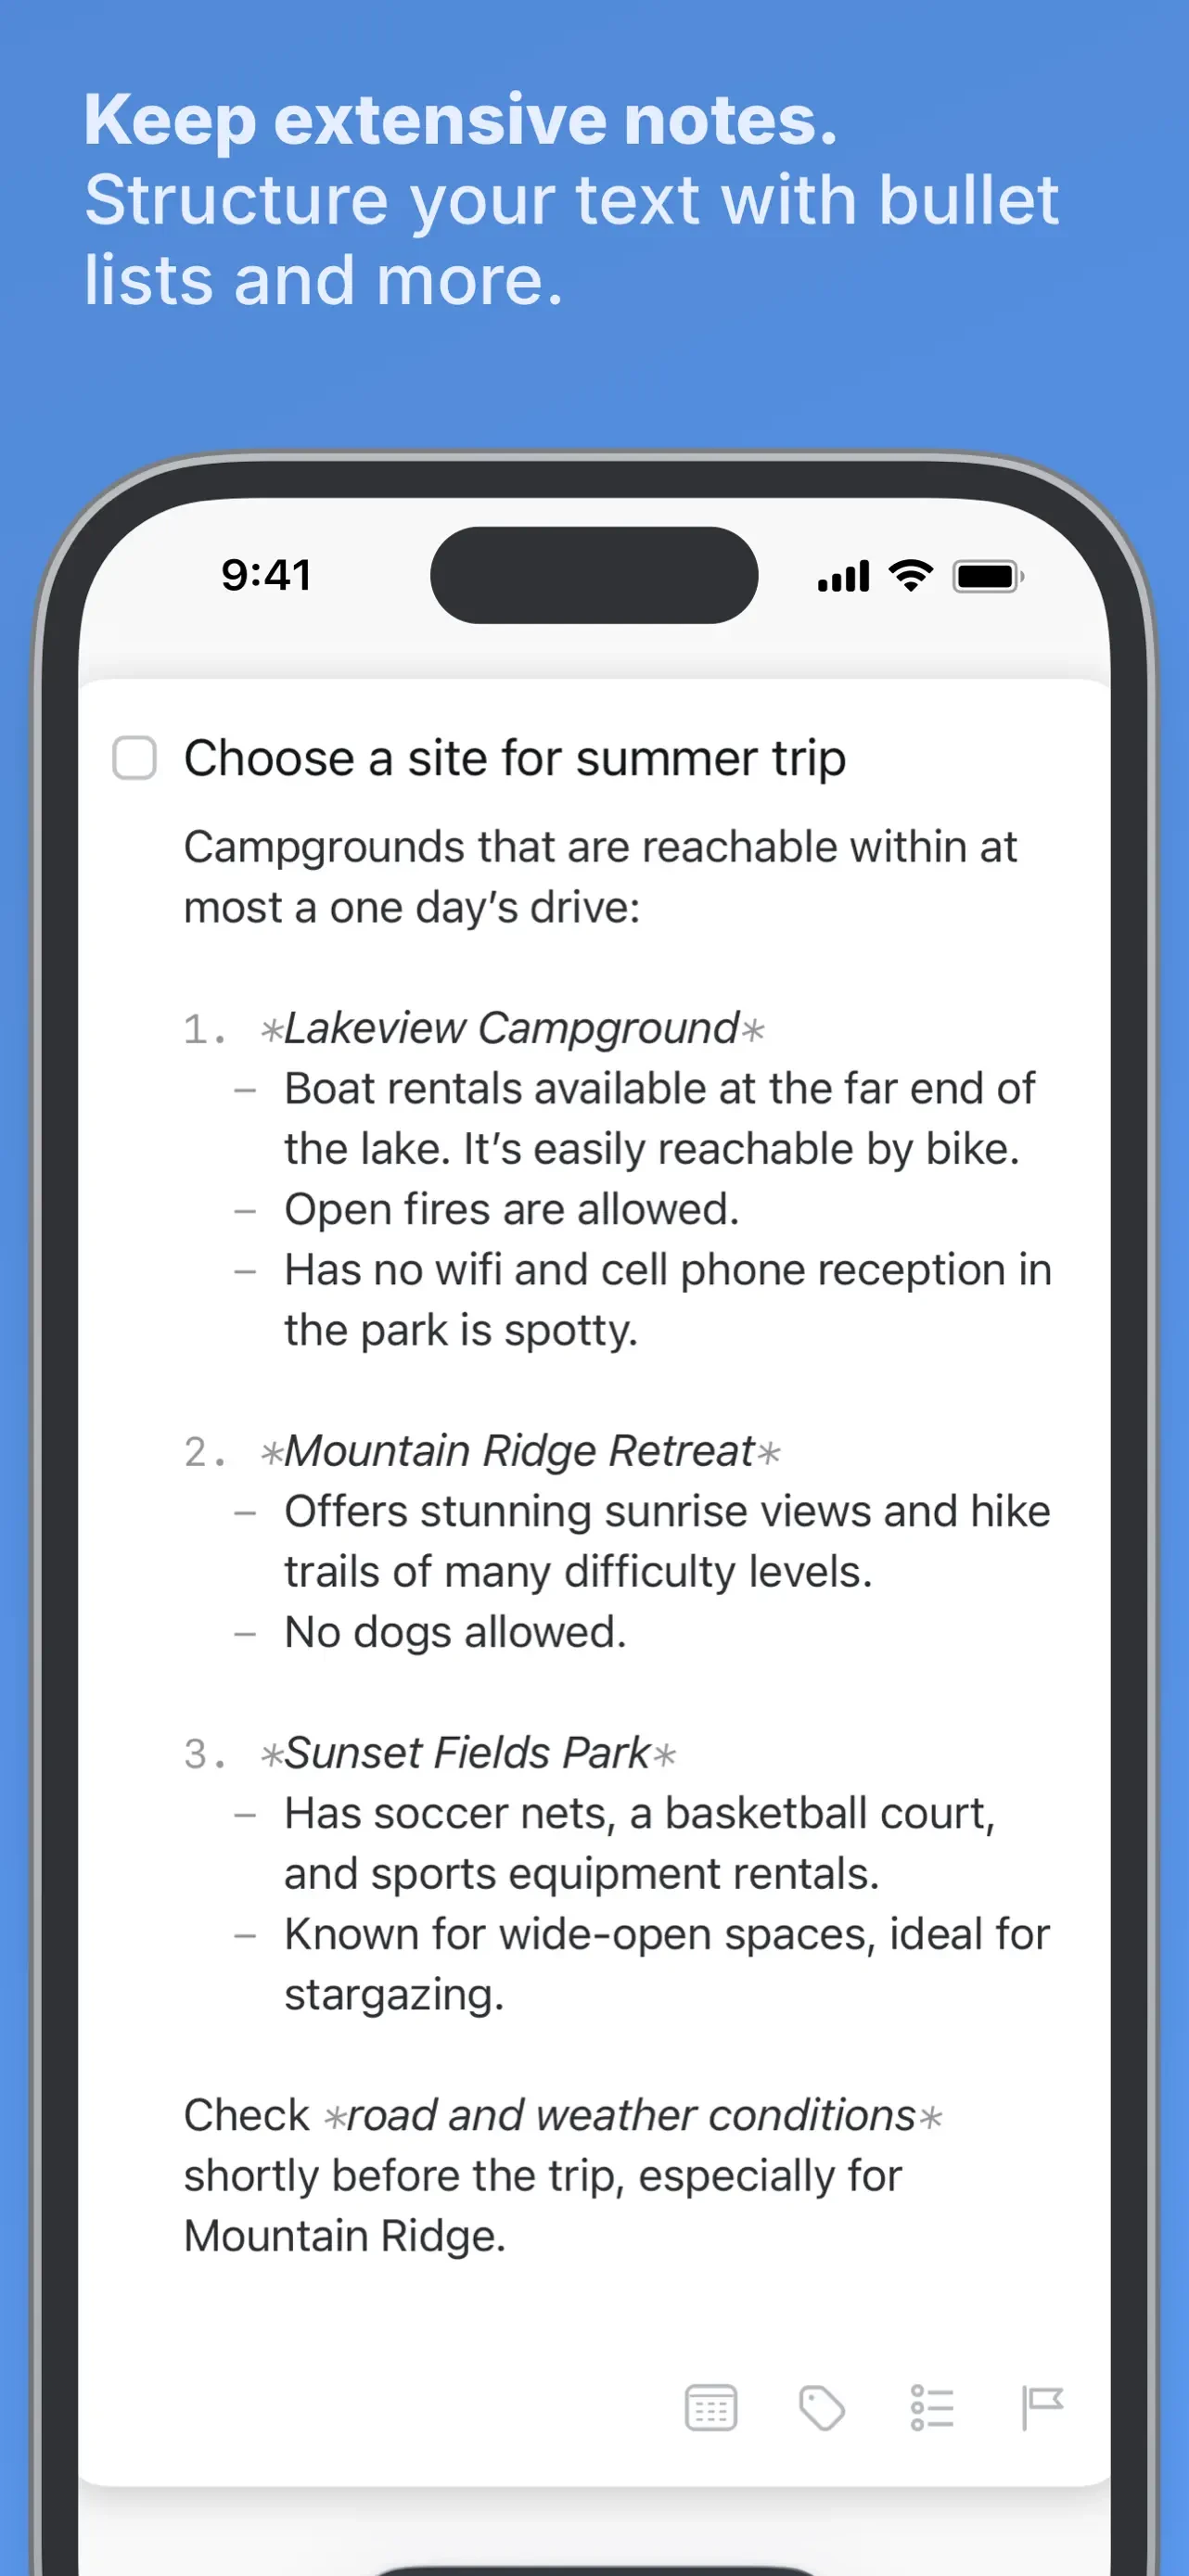The height and width of the screenshot is (2576, 1189).
Task: Check off 'Choose a site for summer trip'
Action: (x=134, y=758)
